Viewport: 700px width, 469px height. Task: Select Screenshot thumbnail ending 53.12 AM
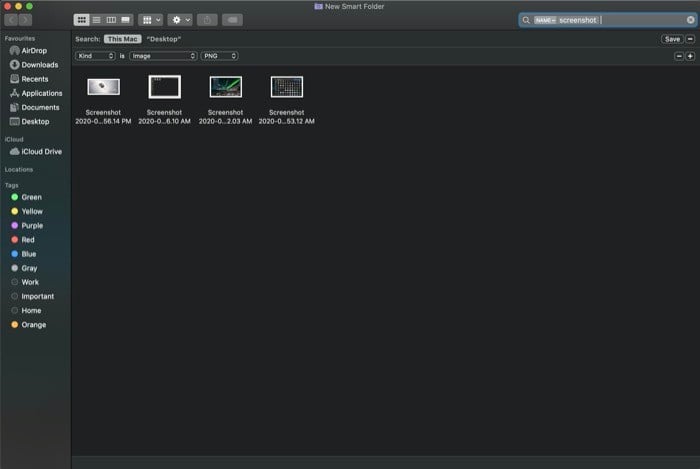[287, 87]
